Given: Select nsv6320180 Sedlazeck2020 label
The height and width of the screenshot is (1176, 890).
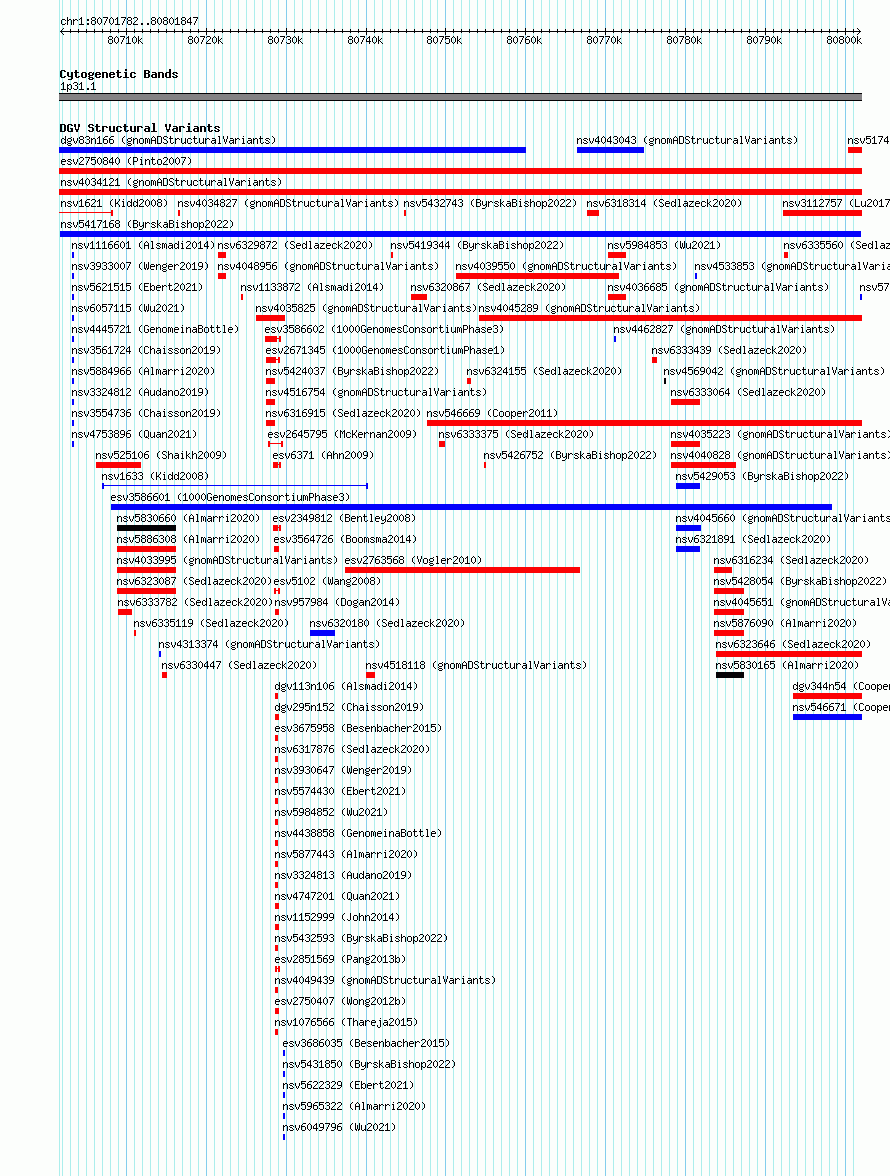Looking at the screenshot, I should point(387,623).
